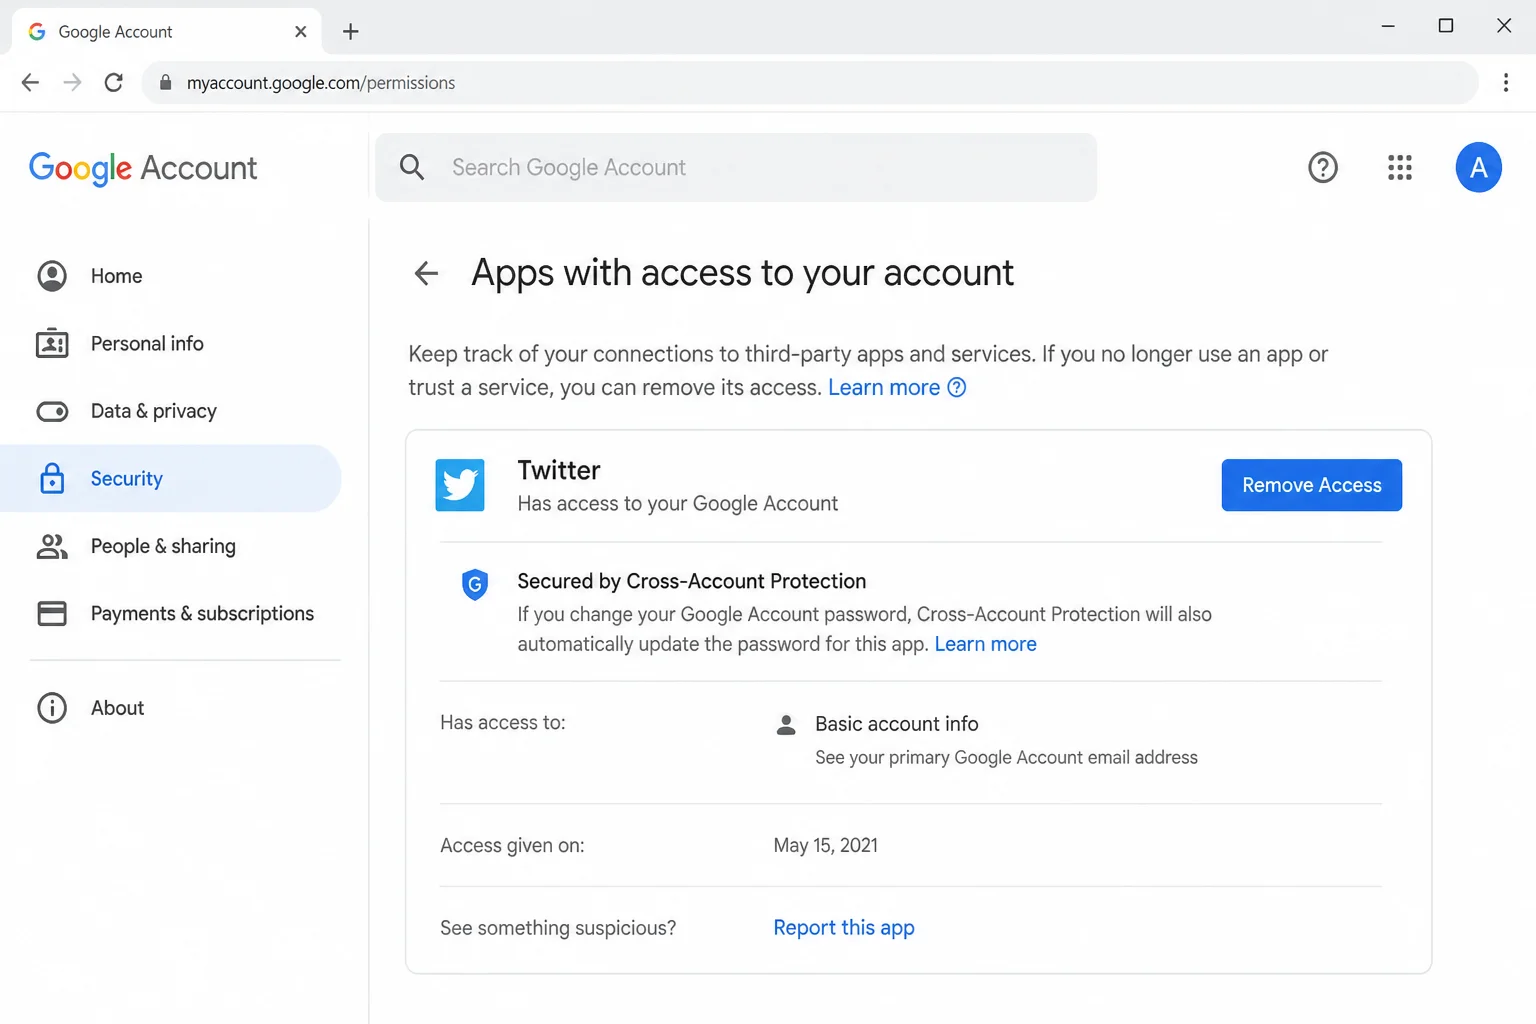Screen dimensions: 1536x1024
Task: Click the browser forward arrow
Action: point(72,82)
